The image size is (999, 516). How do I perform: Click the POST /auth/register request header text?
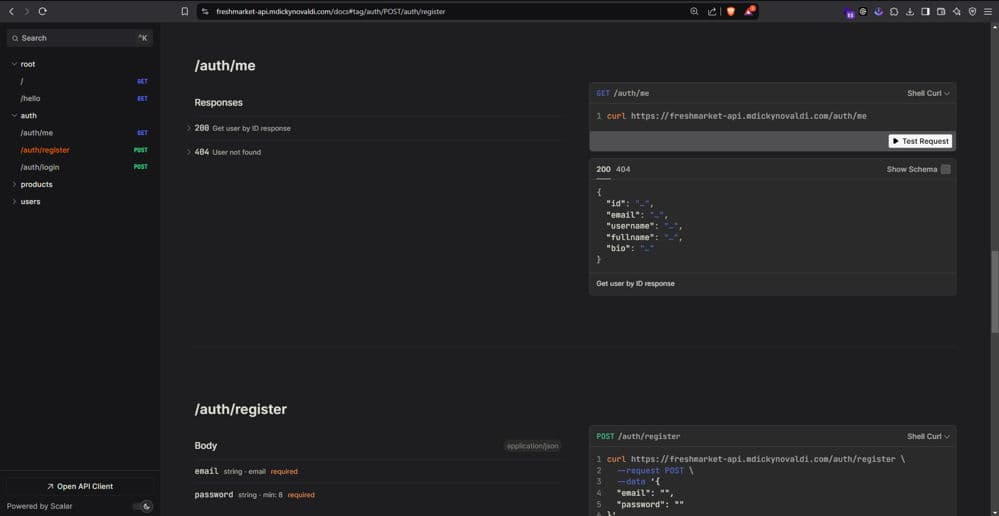click(x=638, y=437)
